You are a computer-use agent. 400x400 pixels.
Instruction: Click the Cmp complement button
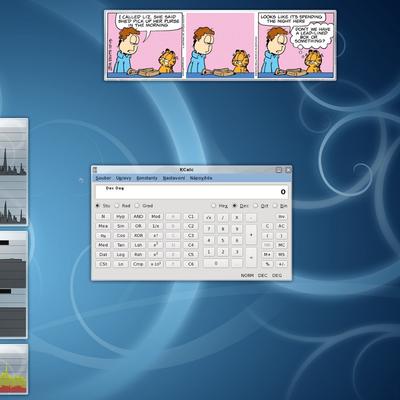click(x=138, y=264)
